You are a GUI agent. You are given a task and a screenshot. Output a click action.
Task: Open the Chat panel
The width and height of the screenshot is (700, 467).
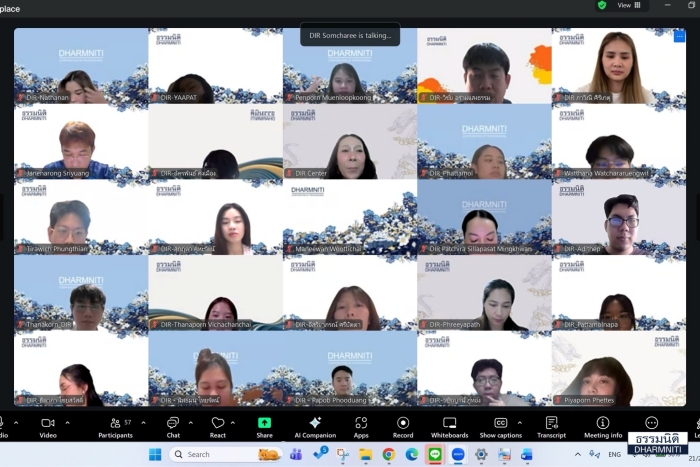point(173,425)
